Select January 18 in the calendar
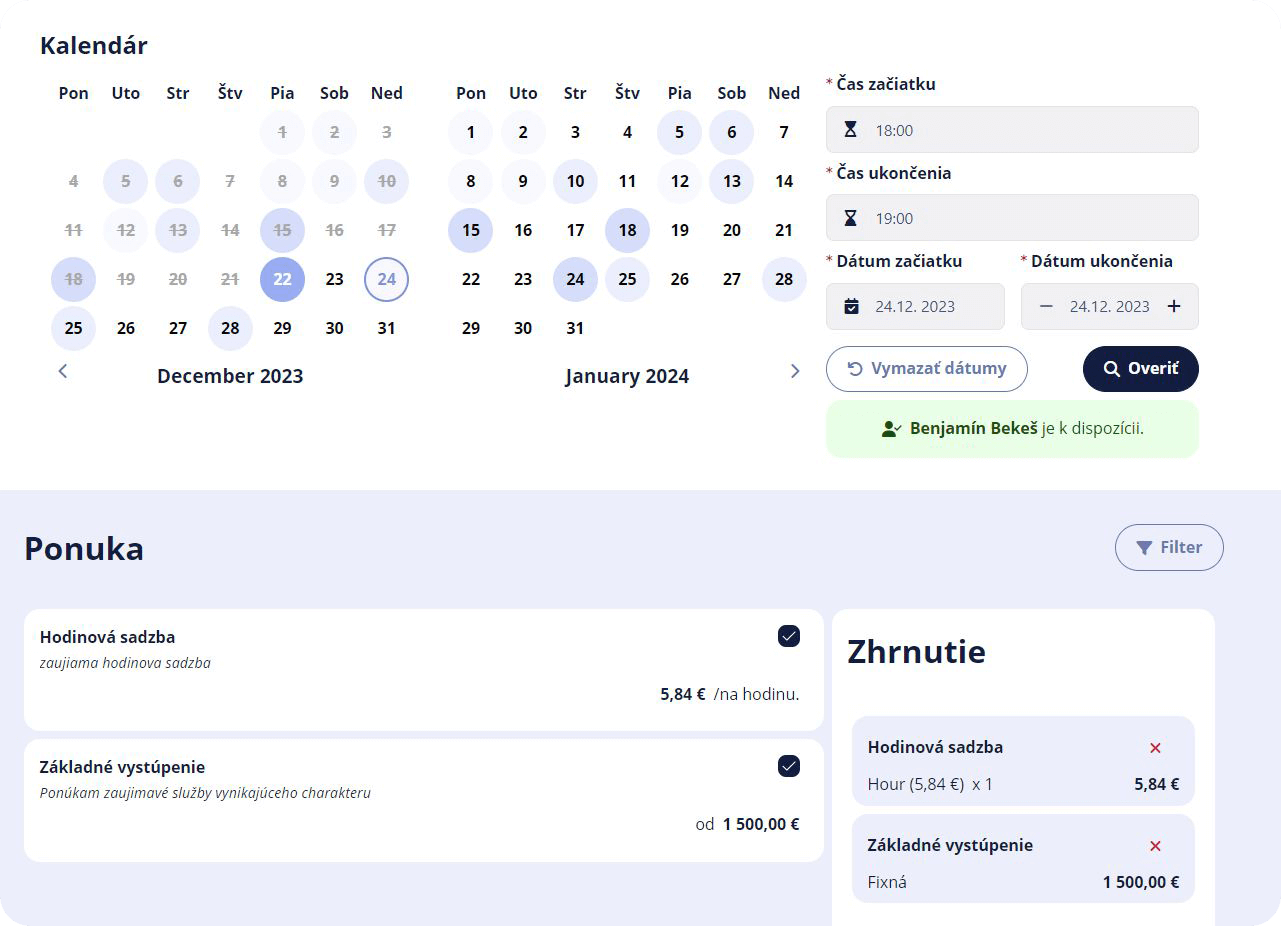1282x927 pixels. (627, 230)
